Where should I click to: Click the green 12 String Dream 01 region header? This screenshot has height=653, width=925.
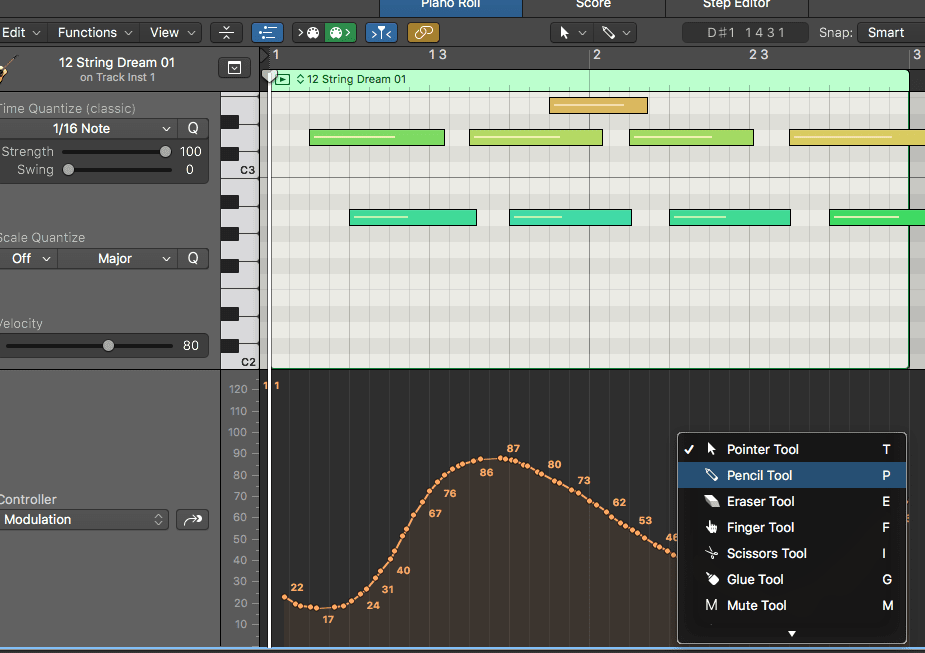pos(590,79)
